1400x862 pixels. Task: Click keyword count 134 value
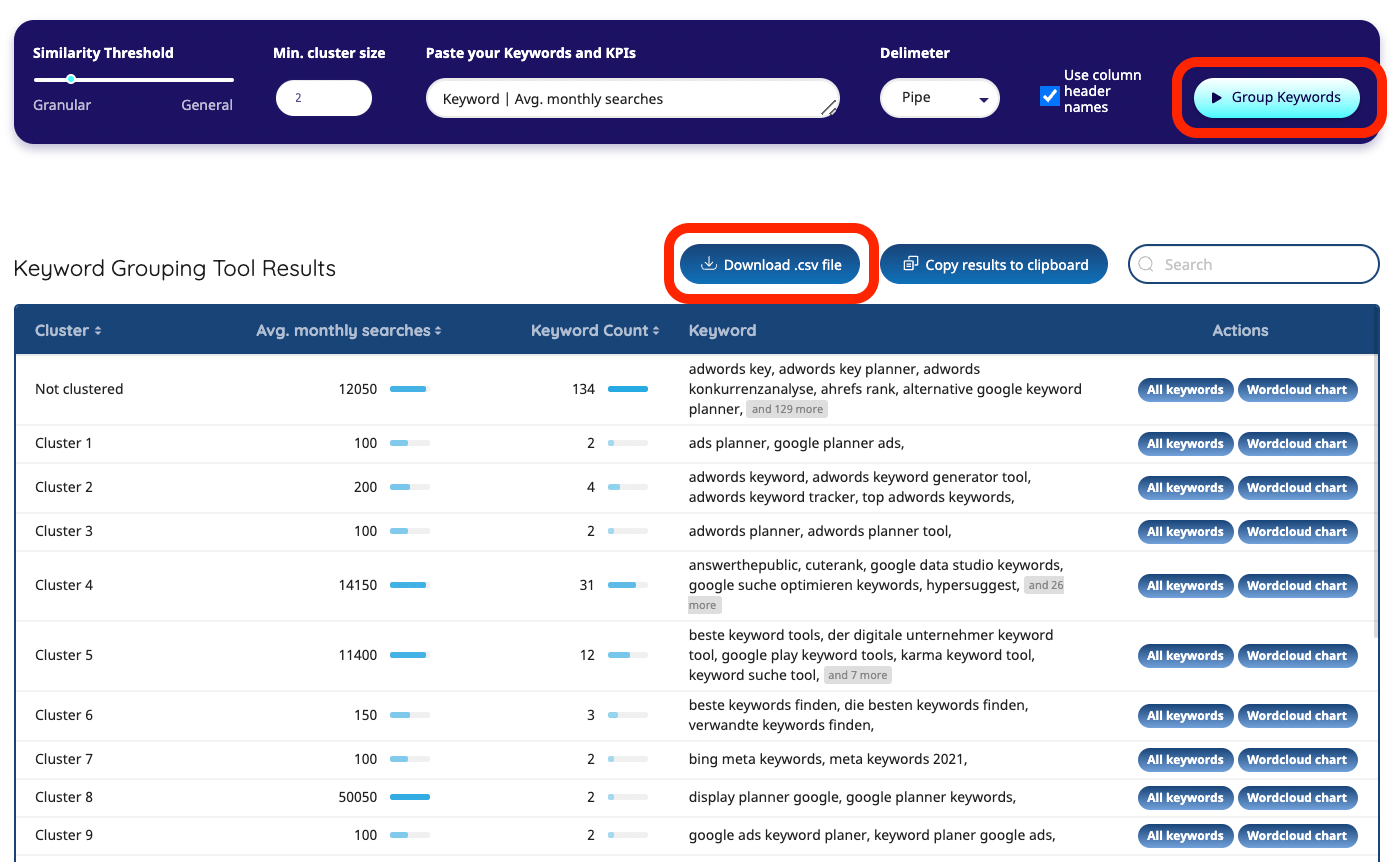tap(583, 389)
